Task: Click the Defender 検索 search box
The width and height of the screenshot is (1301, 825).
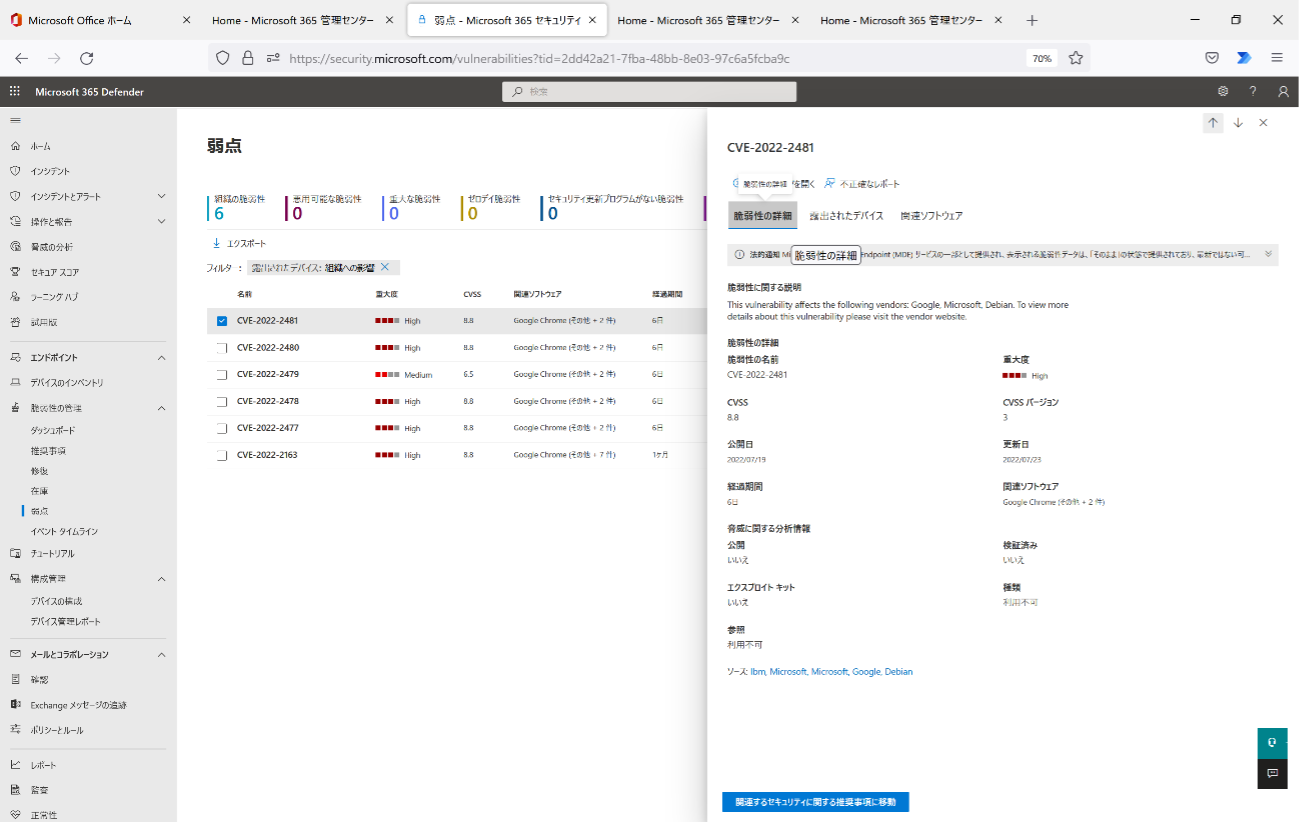Action: (649, 92)
